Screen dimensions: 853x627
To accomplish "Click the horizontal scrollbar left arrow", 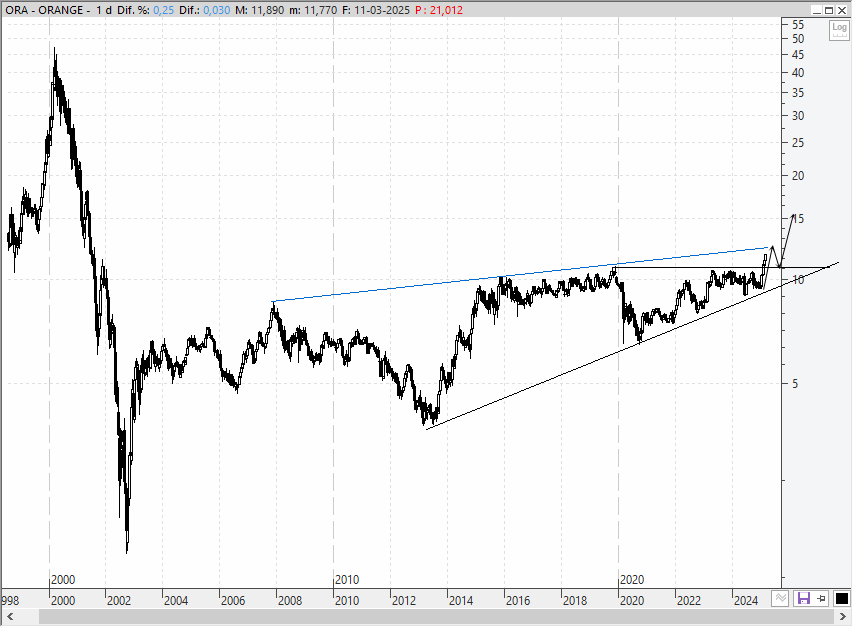I will [x=10, y=617].
